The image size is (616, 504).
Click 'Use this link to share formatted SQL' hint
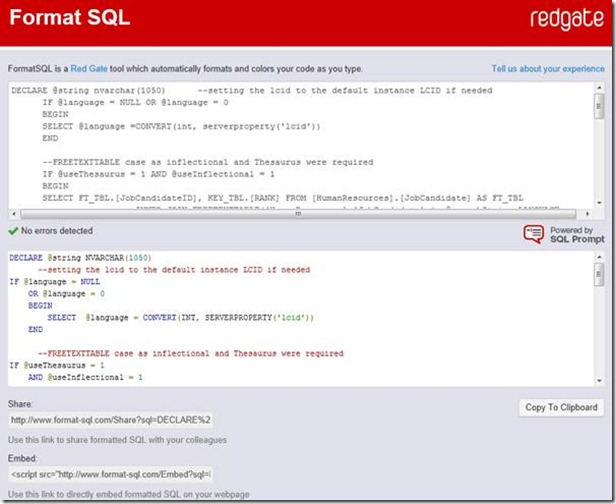click(x=117, y=440)
